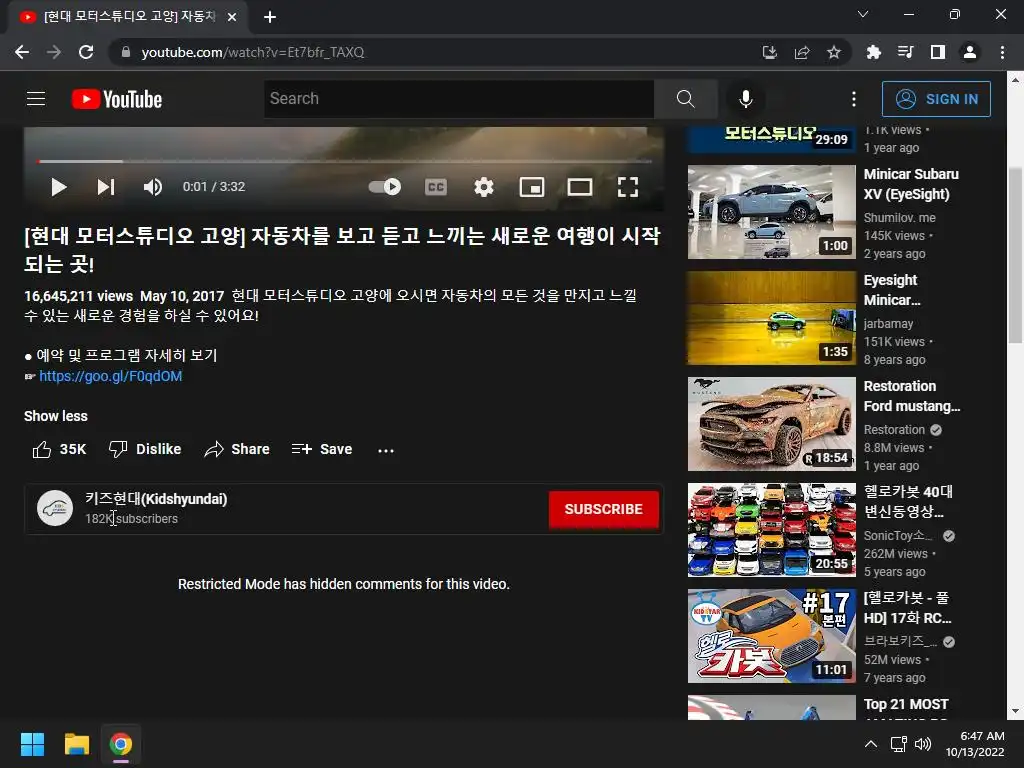Viewport: 1024px width, 768px height.
Task: Click the browser forward arrow
Action: tap(54, 52)
